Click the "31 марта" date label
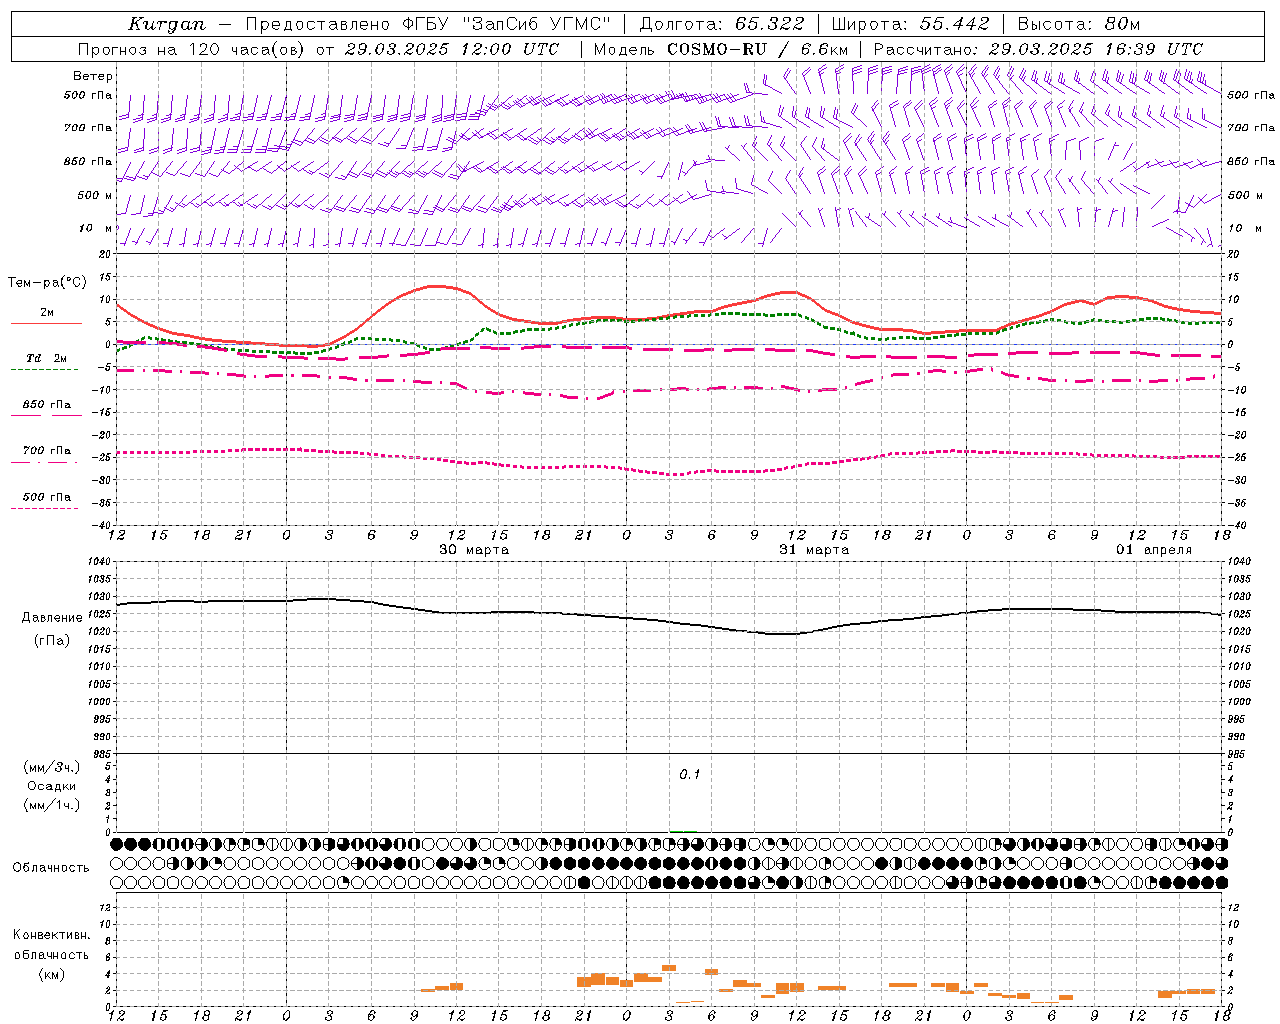1280x1024 pixels. [x=814, y=550]
